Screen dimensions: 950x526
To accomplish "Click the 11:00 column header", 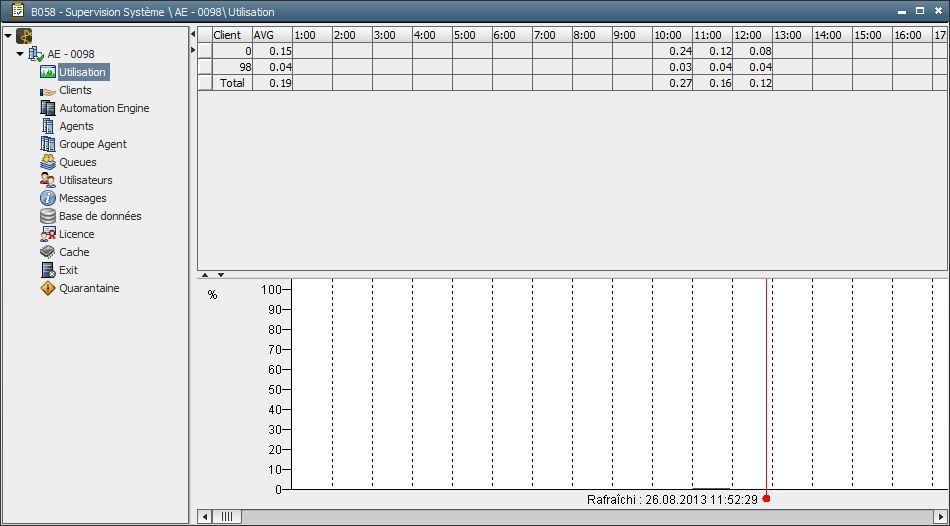I will (712, 35).
